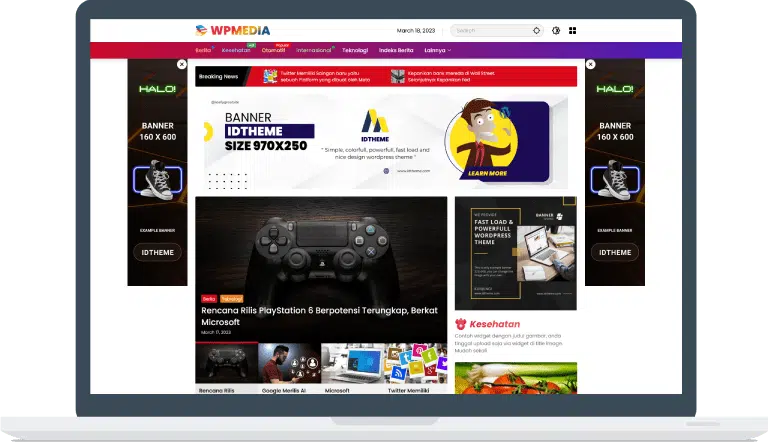
Task: Open the Indeks Berita menu item
Action: [396, 50]
